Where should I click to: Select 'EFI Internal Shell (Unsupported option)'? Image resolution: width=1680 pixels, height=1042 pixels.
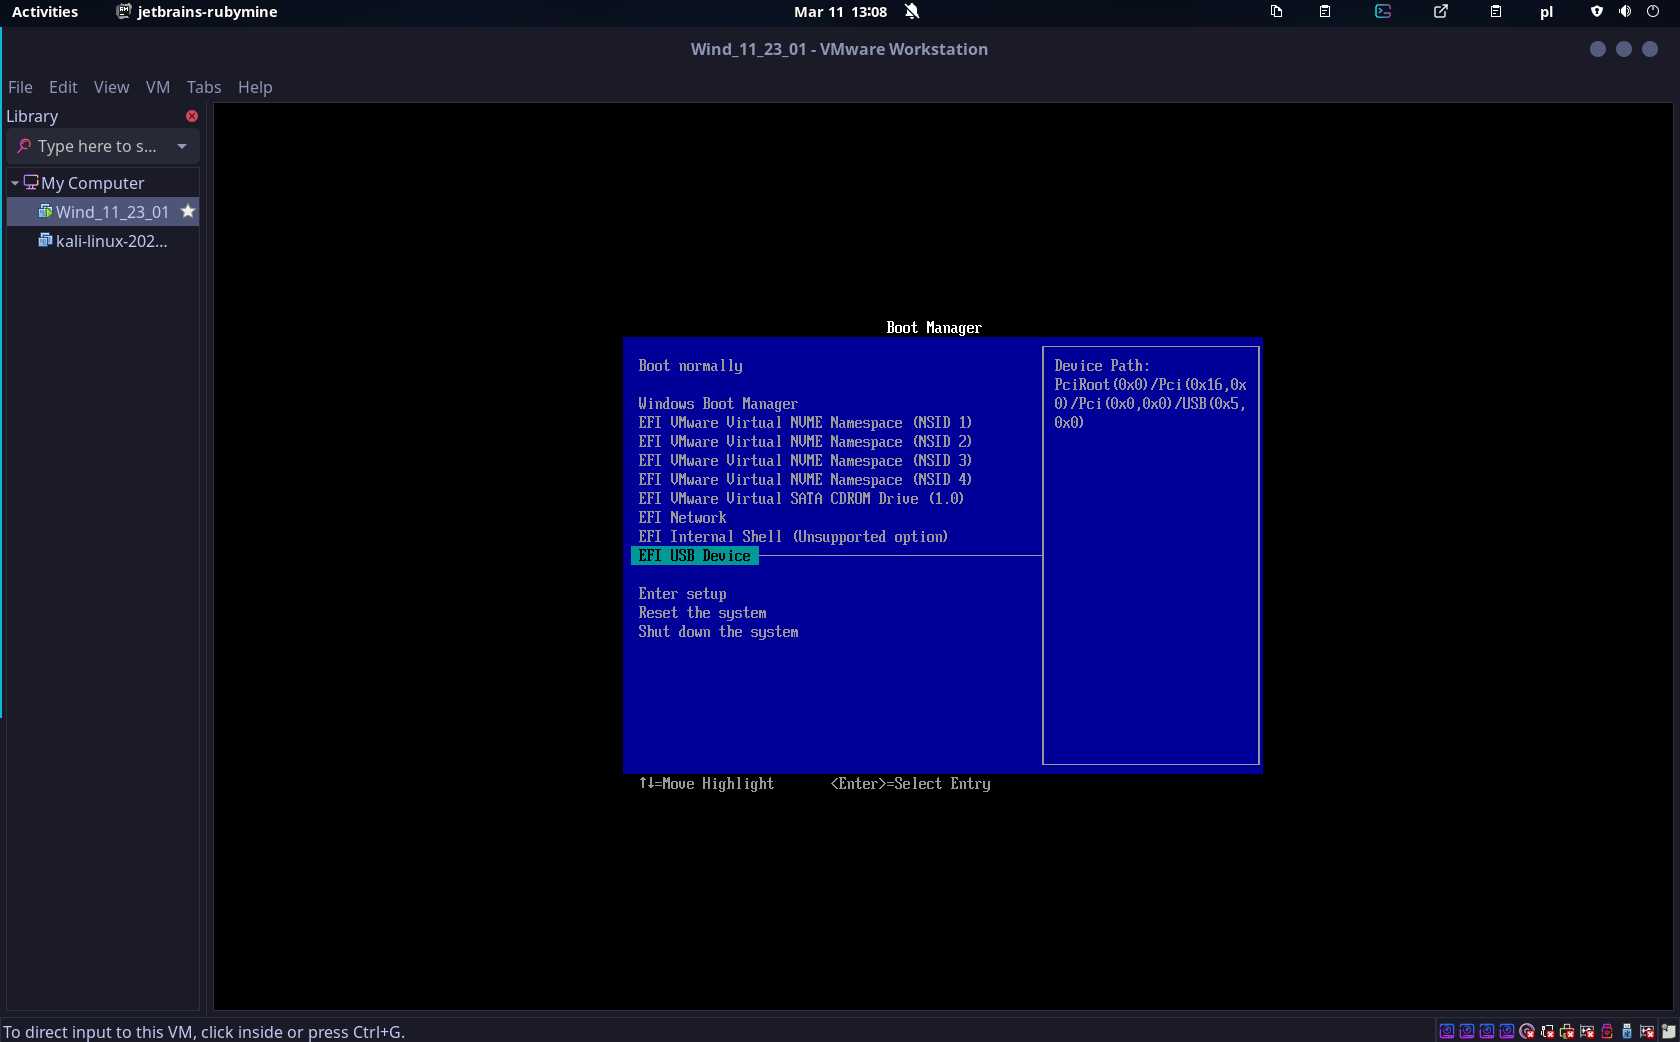click(x=793, y=537)
